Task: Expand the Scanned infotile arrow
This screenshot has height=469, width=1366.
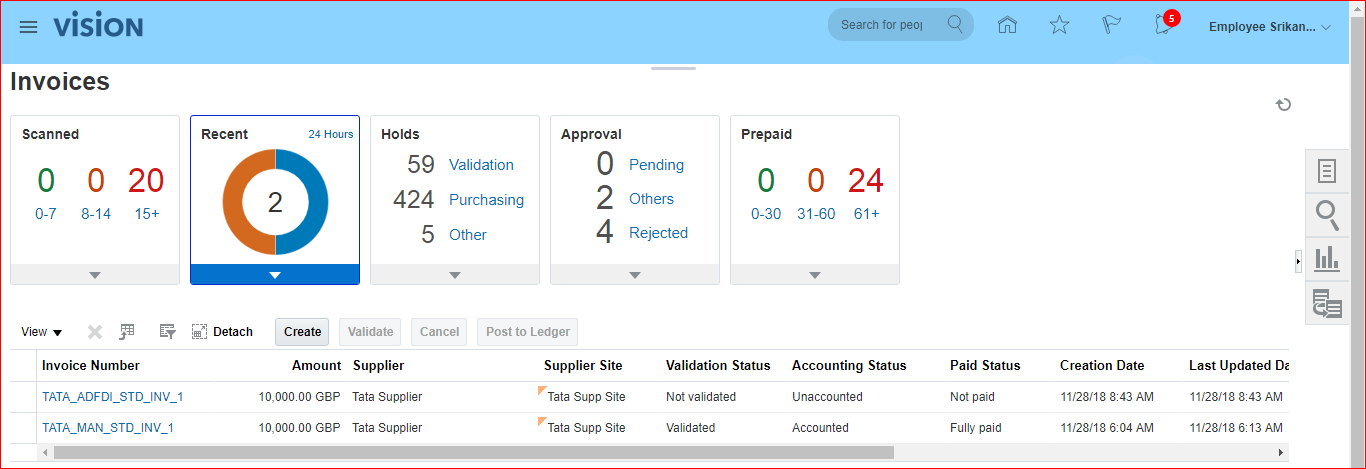Action: click(x=95, y=275)
